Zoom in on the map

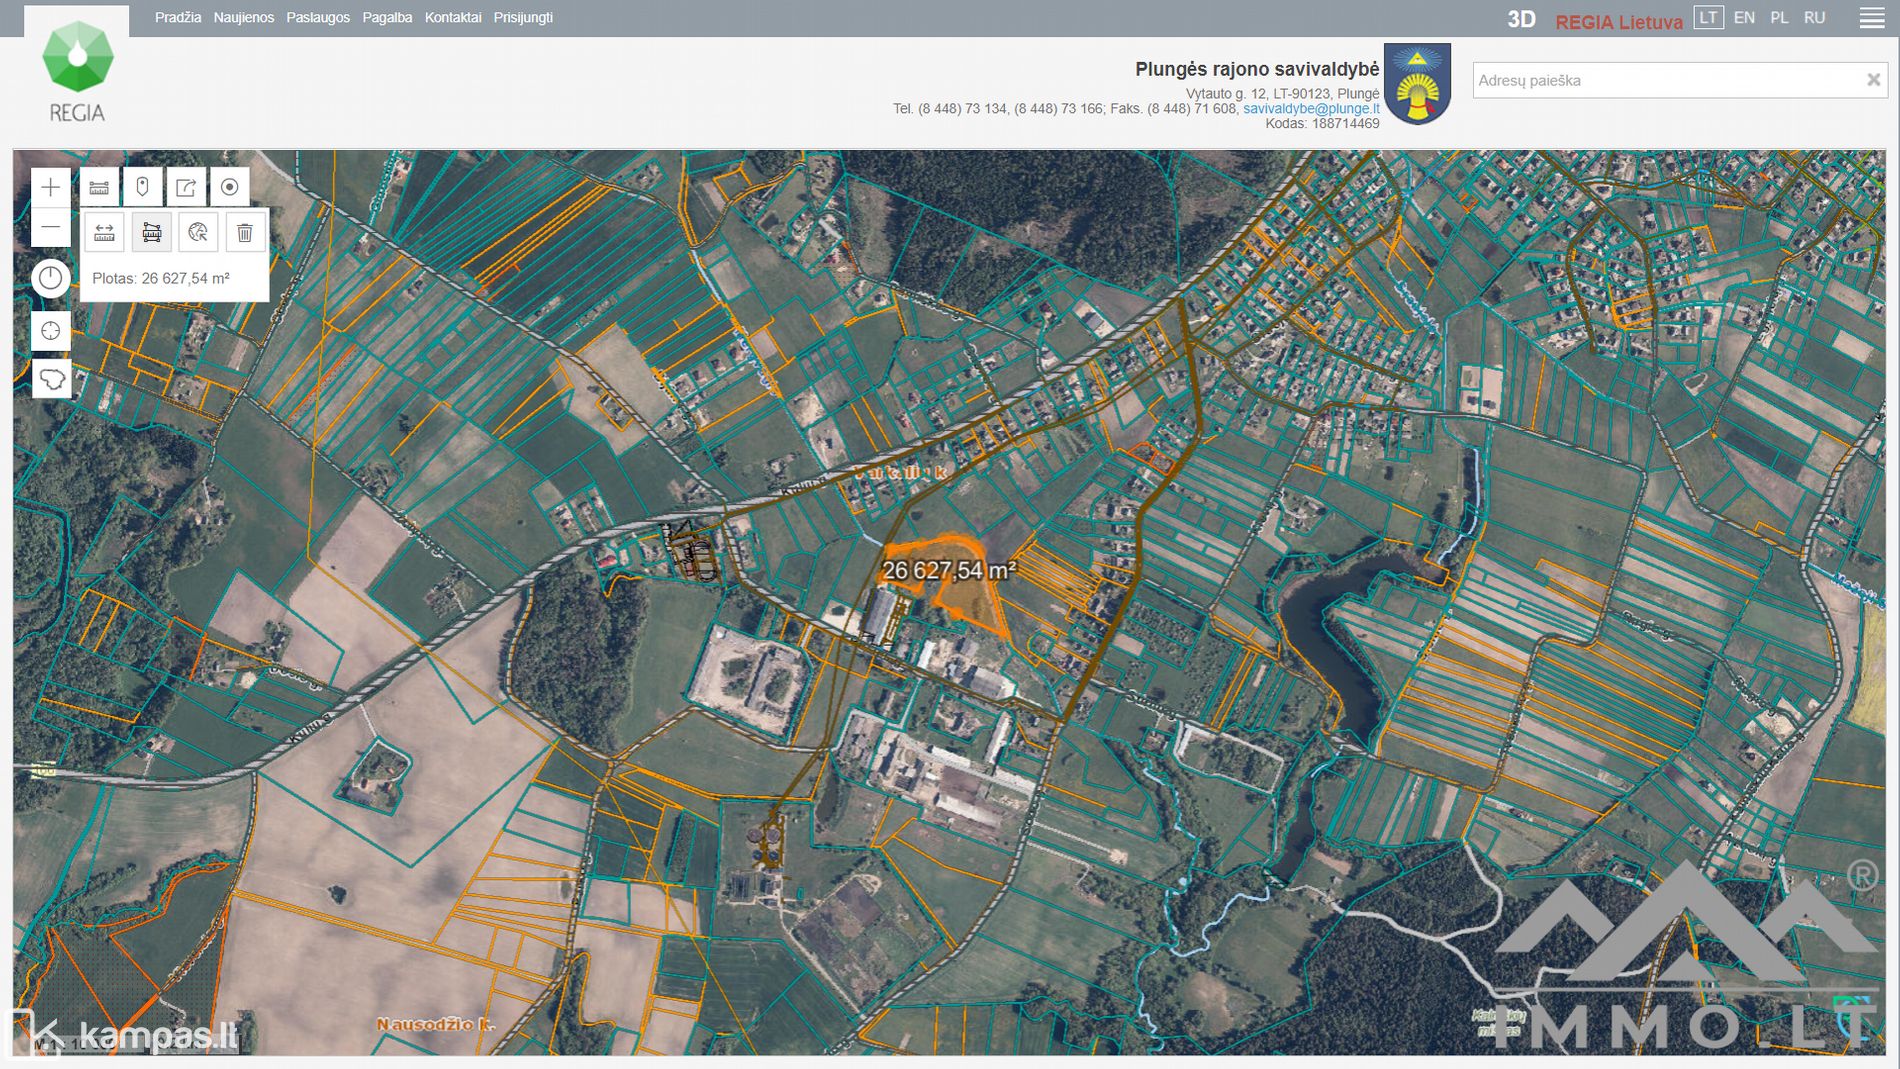click(x=51, y=187)
